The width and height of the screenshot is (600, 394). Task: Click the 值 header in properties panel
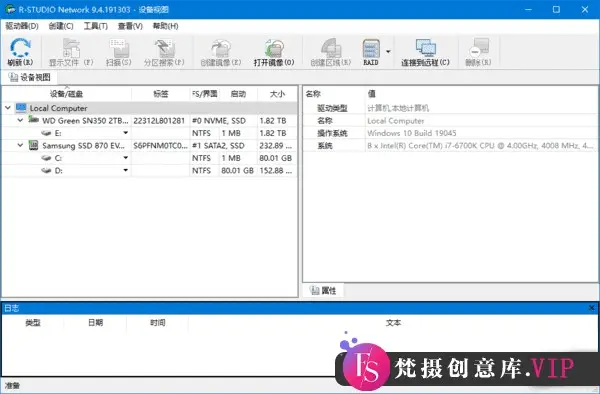click(371, 94)
